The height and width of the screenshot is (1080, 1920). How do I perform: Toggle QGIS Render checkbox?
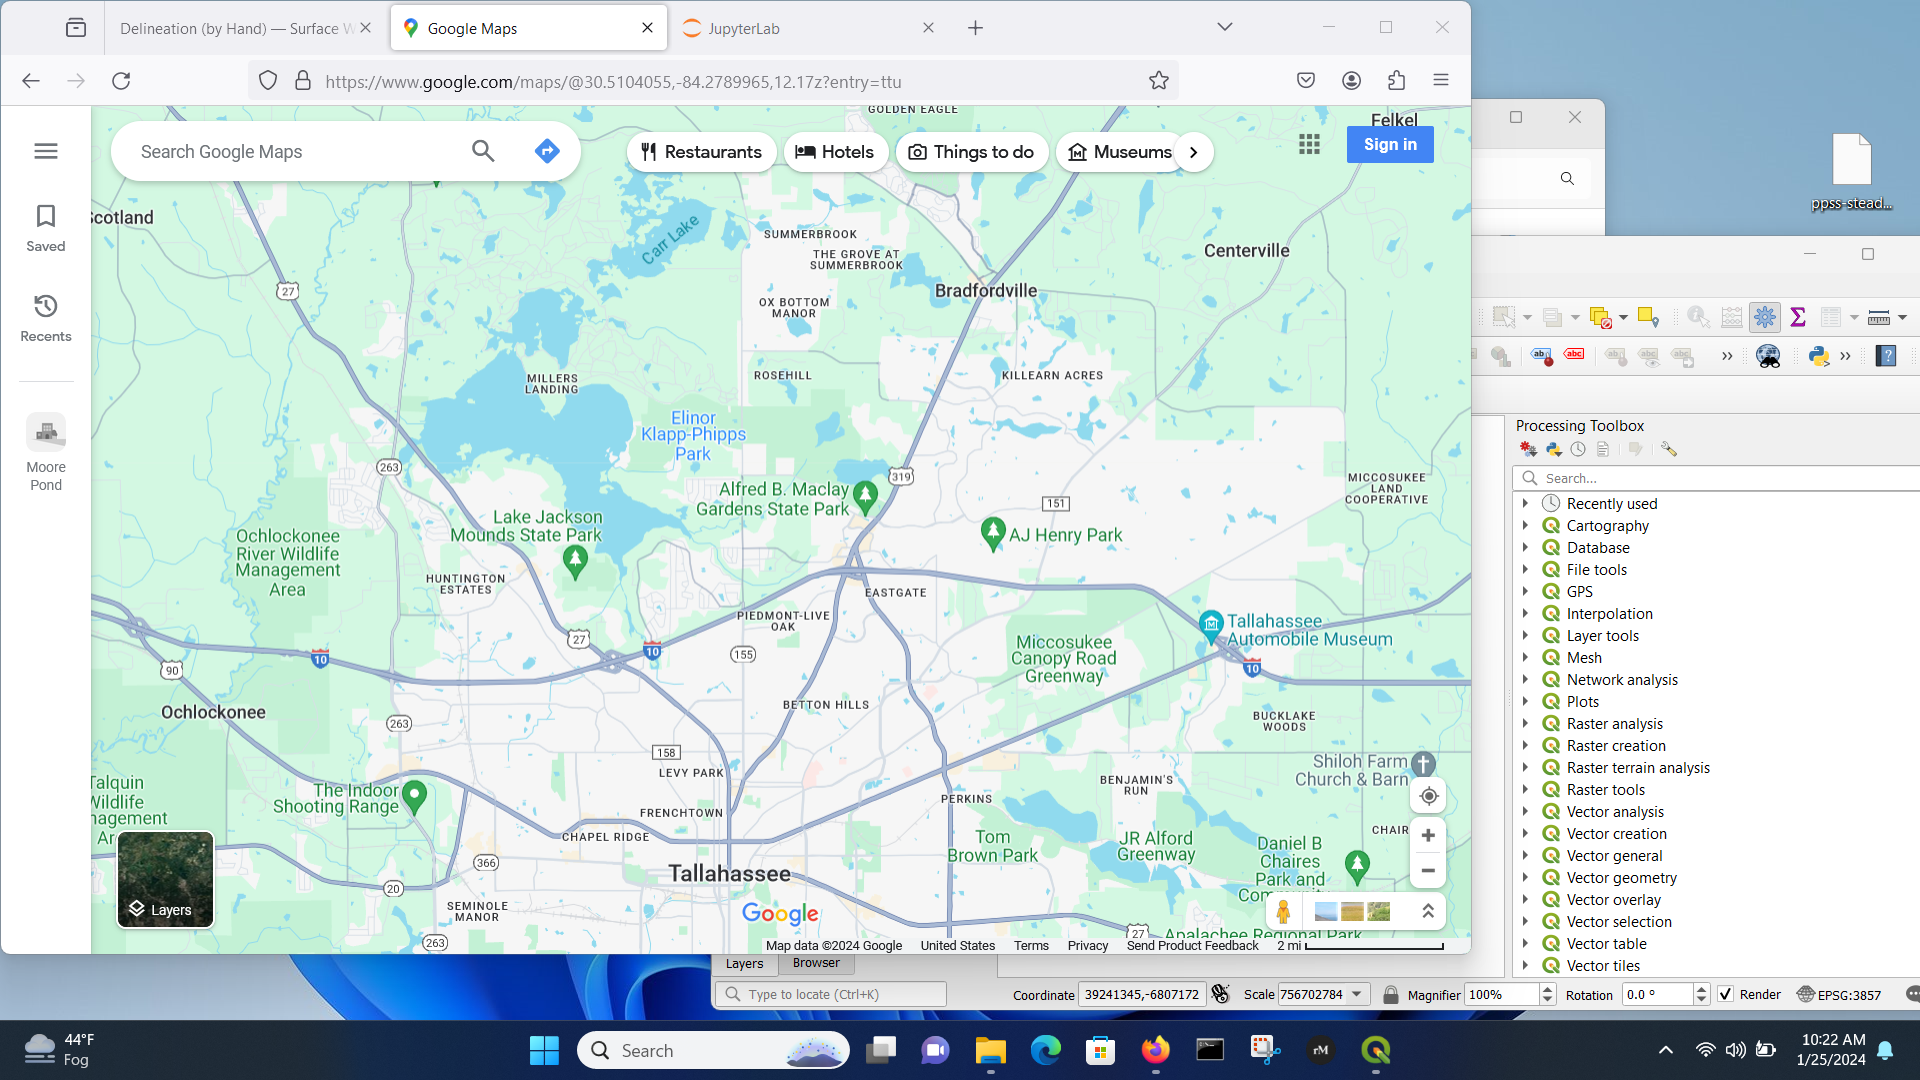click(x=1725, y=994)
